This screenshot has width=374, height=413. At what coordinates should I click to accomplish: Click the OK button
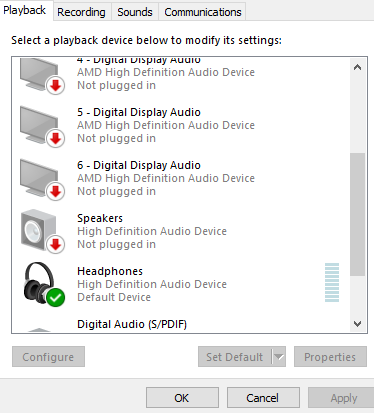click(182, 398)
